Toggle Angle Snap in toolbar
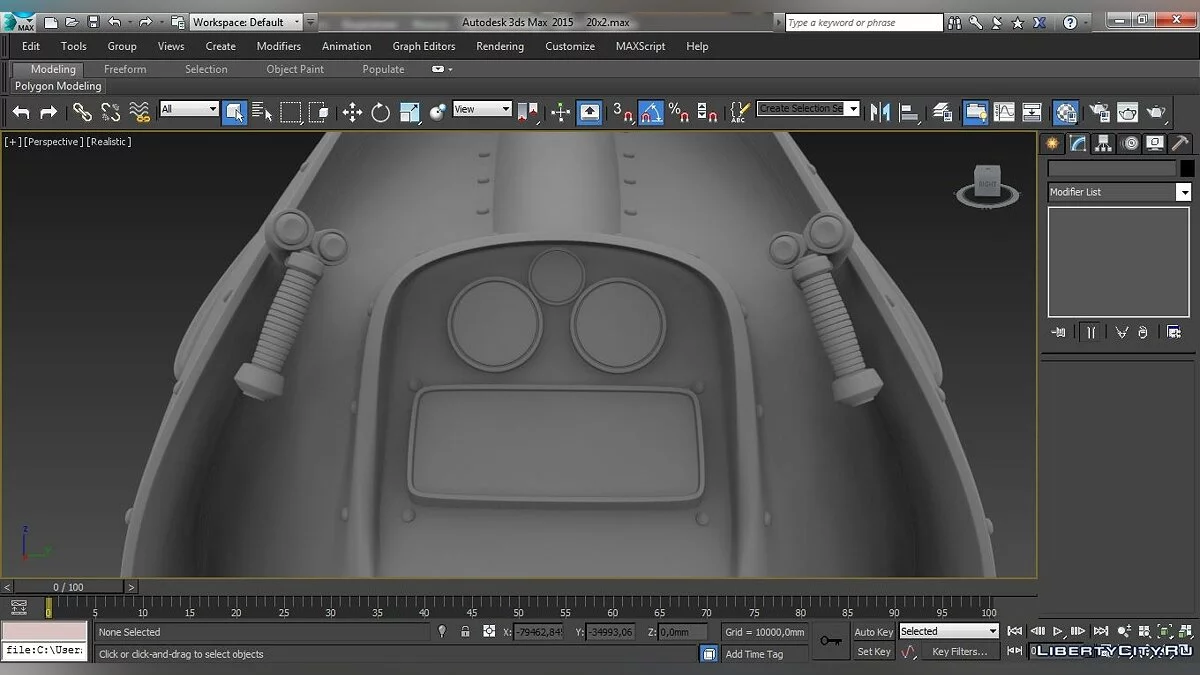 651,112
